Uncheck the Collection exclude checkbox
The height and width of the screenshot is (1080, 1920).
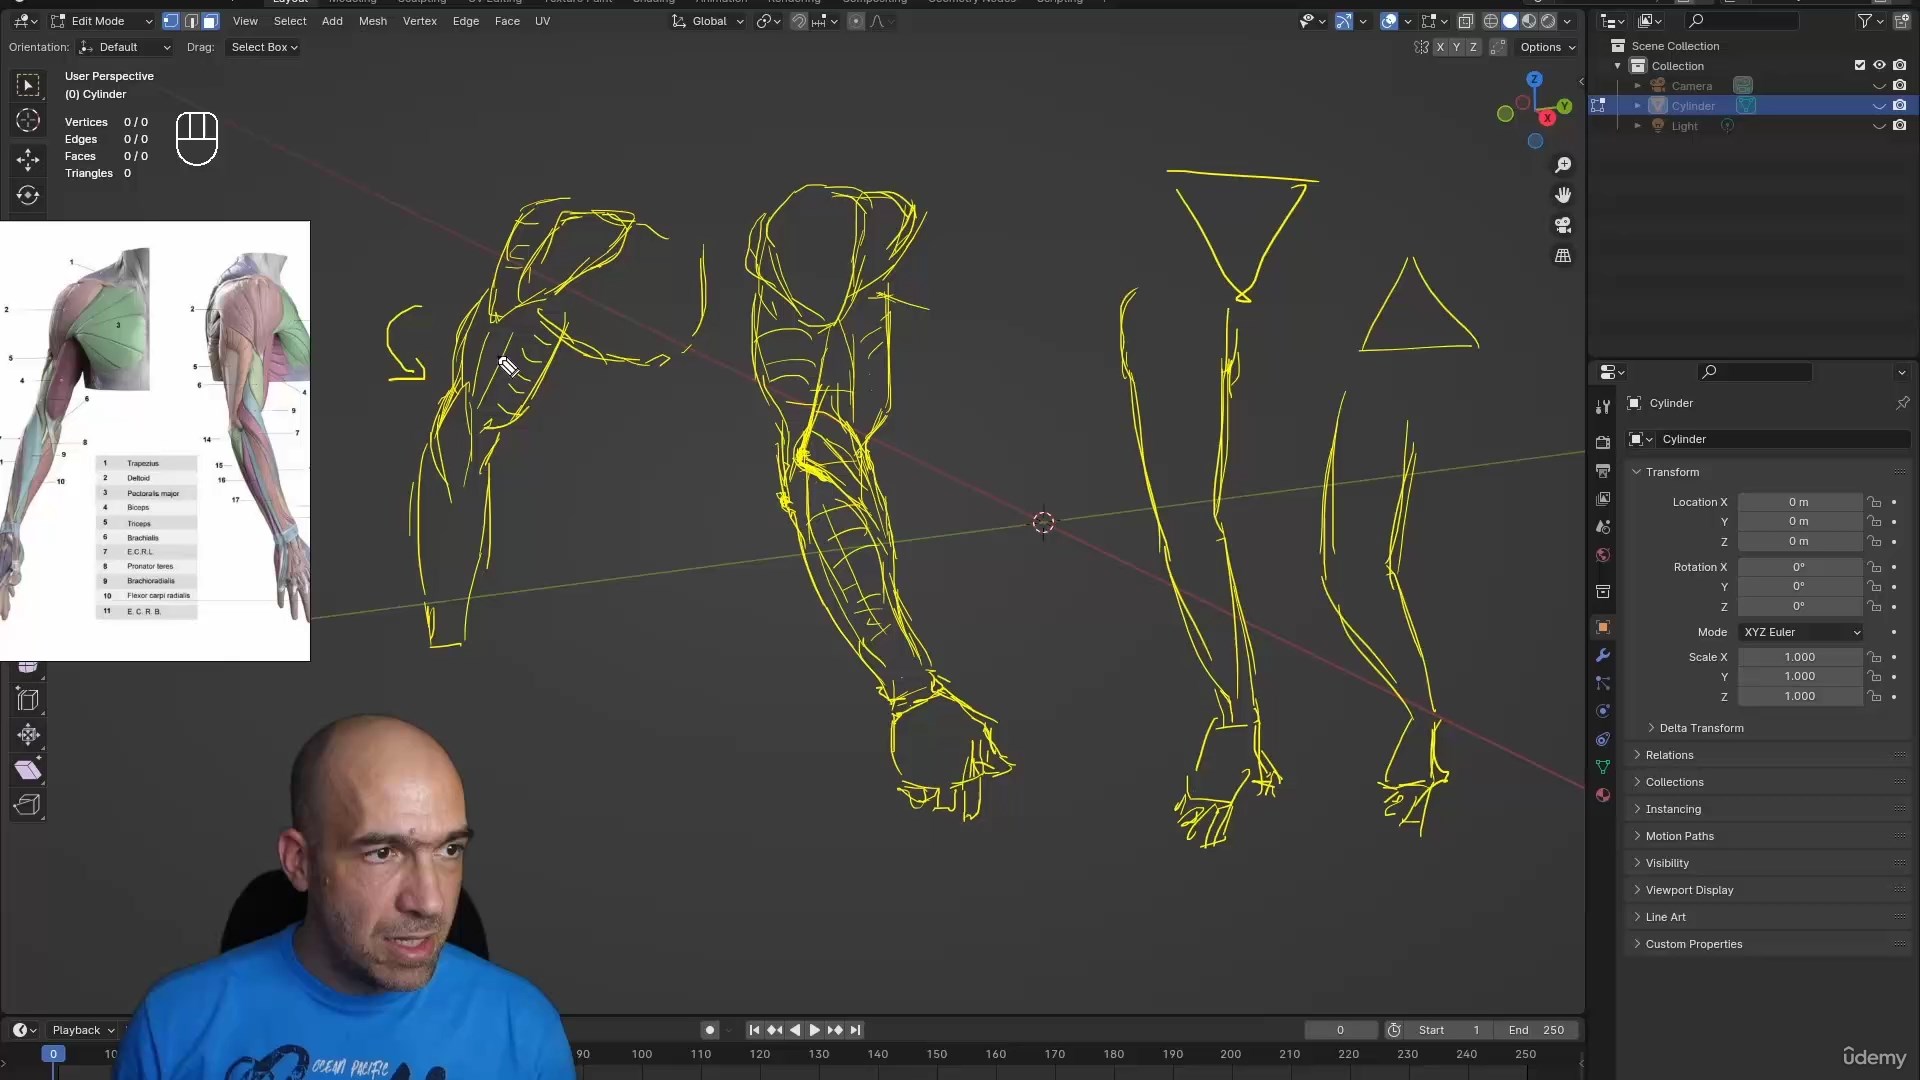[x=1860, y=66]
